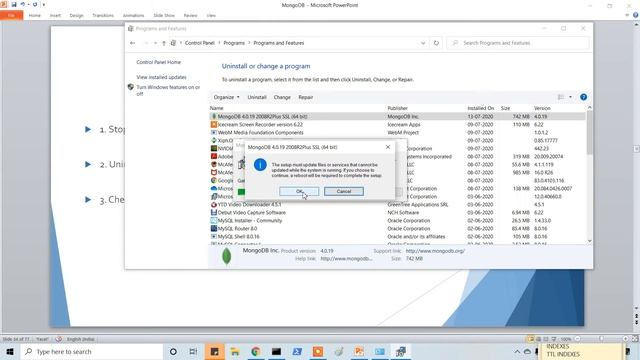Click Repair in the toolbar
The width and height of the screenshot is (640, 360).
pyautogui.click(x=306, y=97)
